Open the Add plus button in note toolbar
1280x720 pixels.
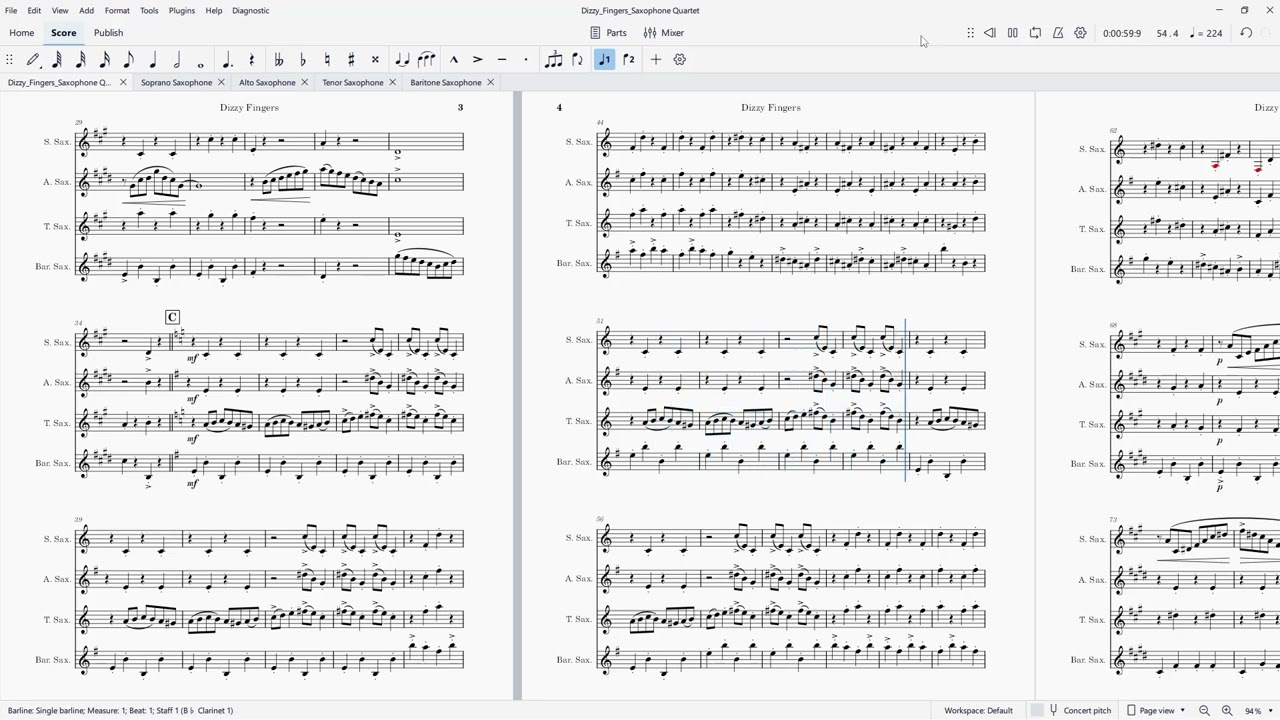(656, 60)
